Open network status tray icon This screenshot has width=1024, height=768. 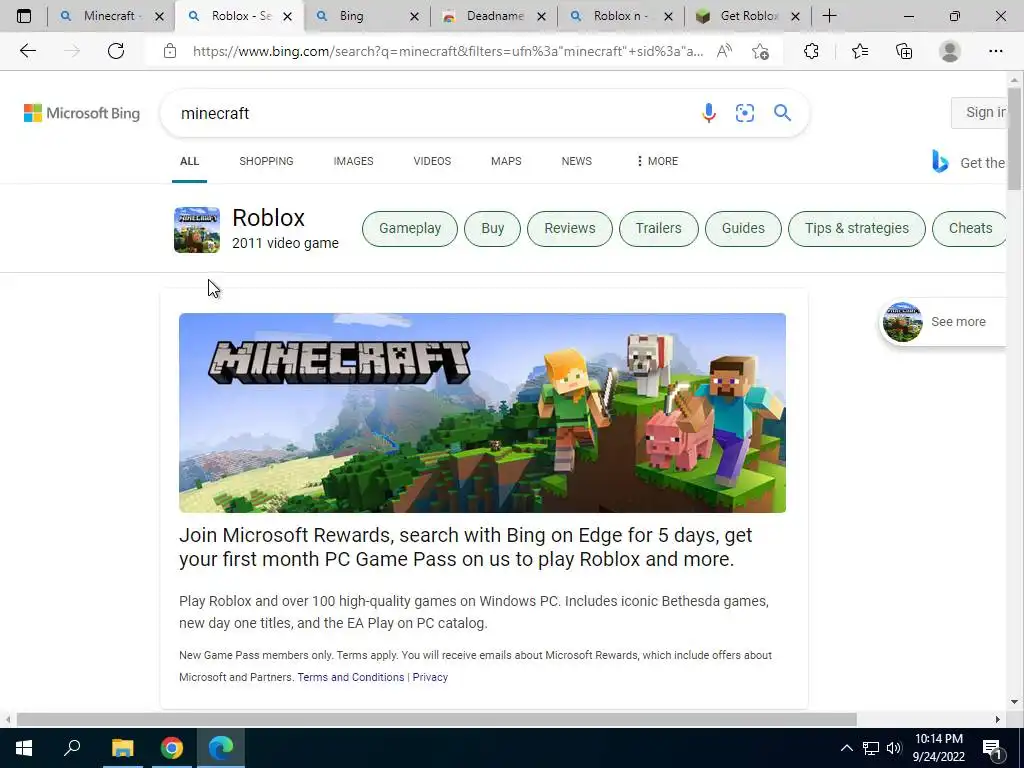871,748
